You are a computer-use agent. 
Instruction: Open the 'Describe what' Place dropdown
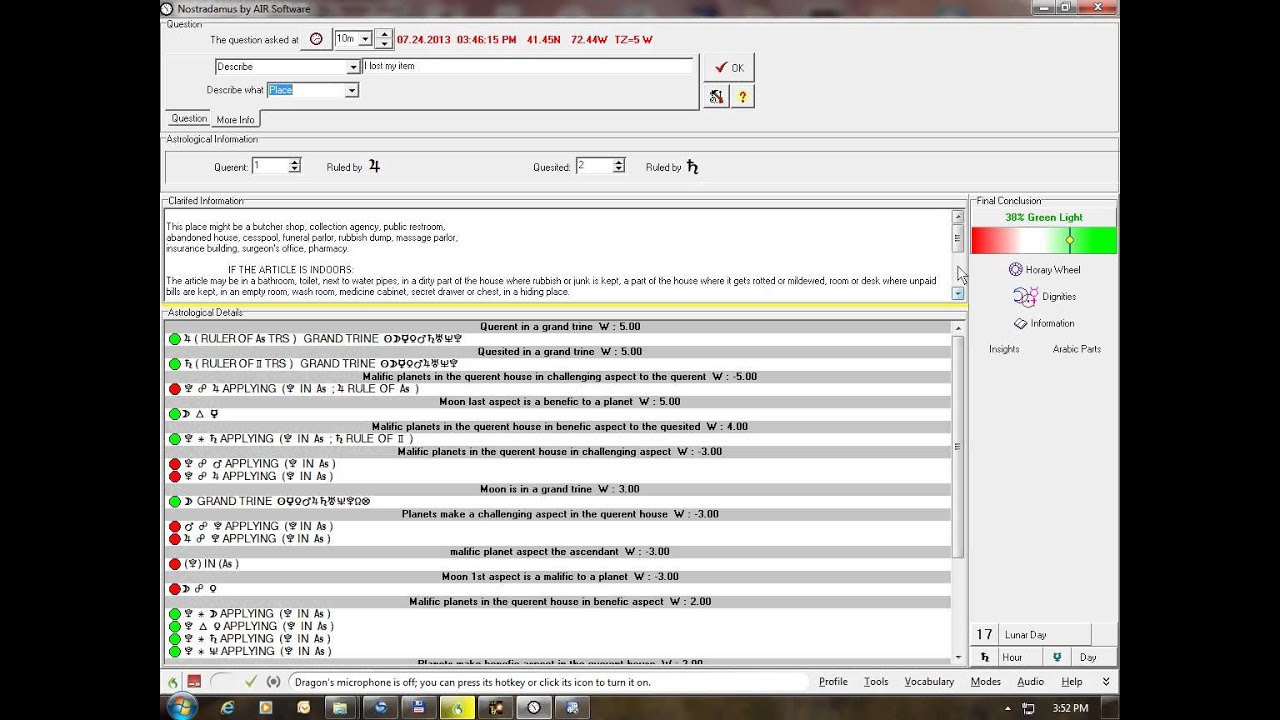(351, 90)
